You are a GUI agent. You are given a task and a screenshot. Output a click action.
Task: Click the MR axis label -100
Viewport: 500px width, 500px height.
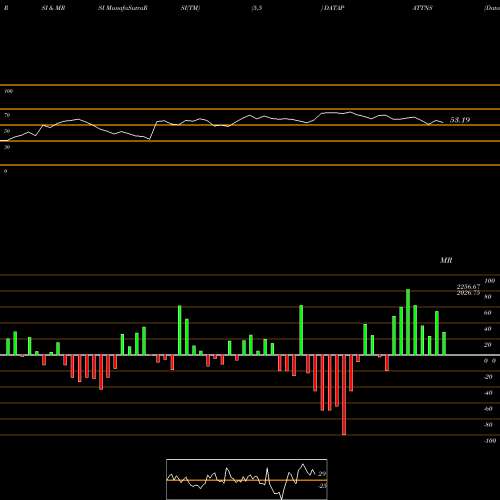point(489,441)
